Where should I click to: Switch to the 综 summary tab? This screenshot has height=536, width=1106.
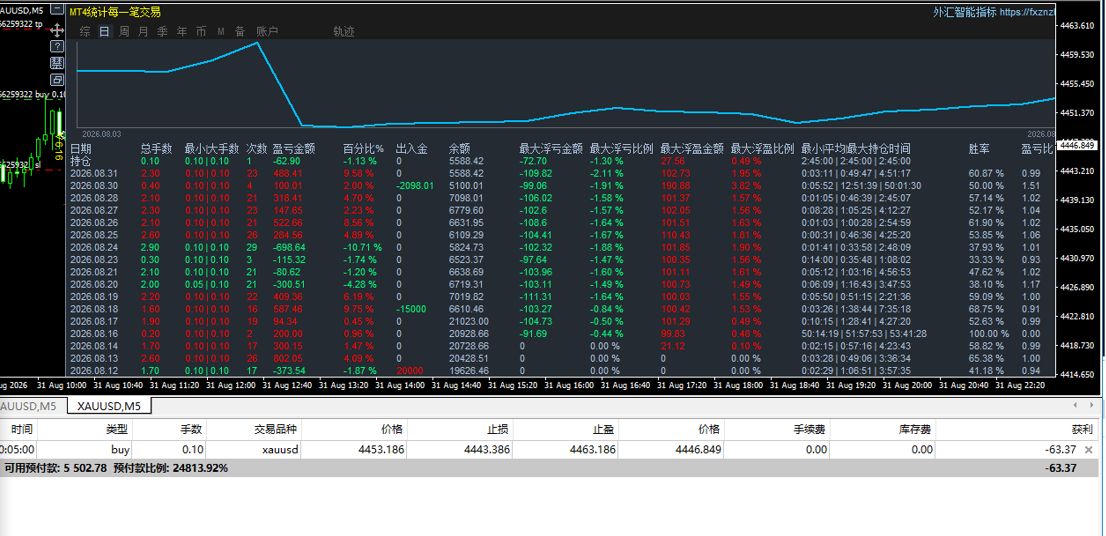85,31
